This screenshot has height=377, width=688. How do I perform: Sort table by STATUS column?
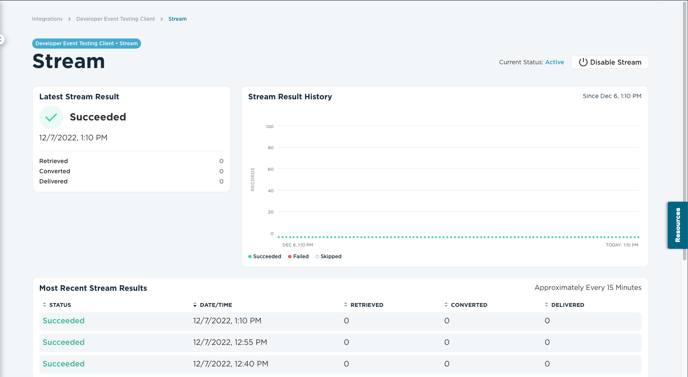click(57, 305)
